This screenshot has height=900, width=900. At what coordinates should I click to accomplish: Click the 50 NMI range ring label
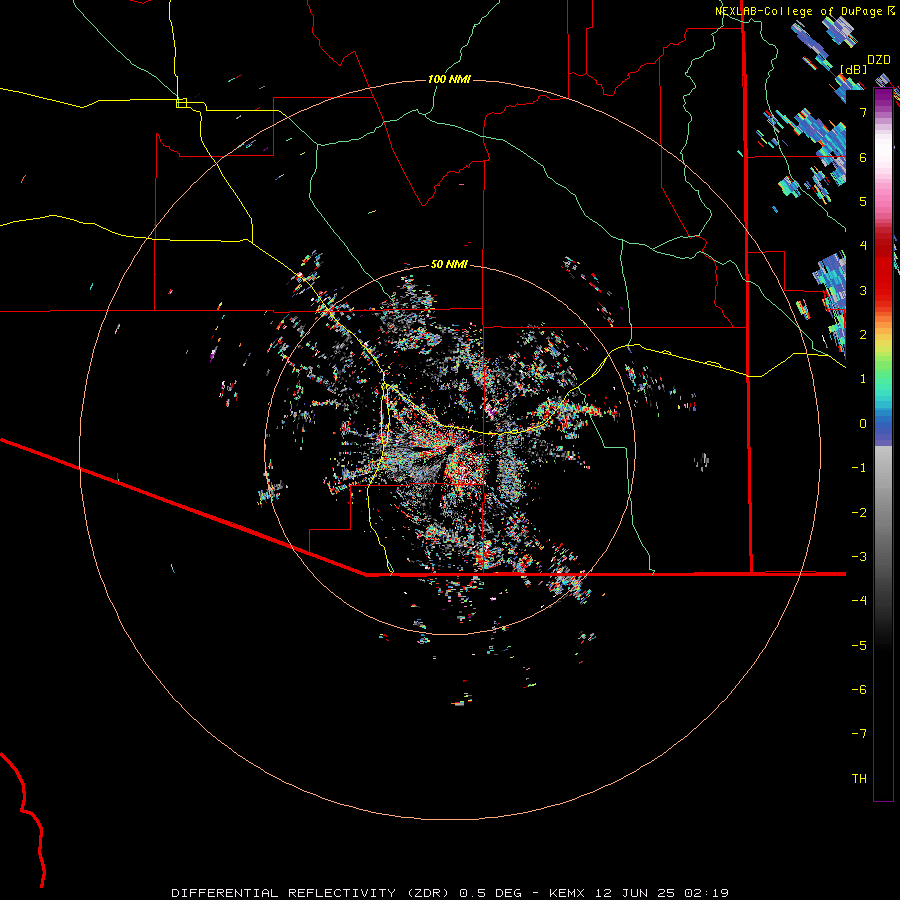click(449, 265)
